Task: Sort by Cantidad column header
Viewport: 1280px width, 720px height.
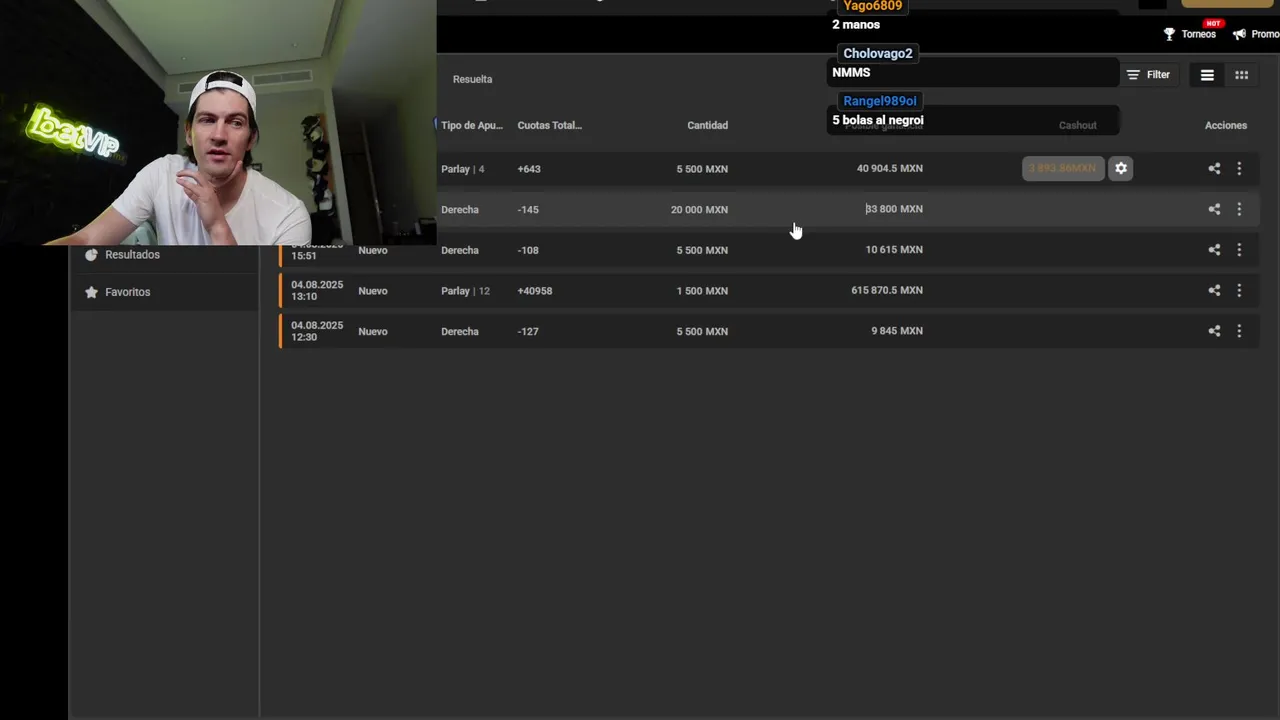Action: click(707, 125)
